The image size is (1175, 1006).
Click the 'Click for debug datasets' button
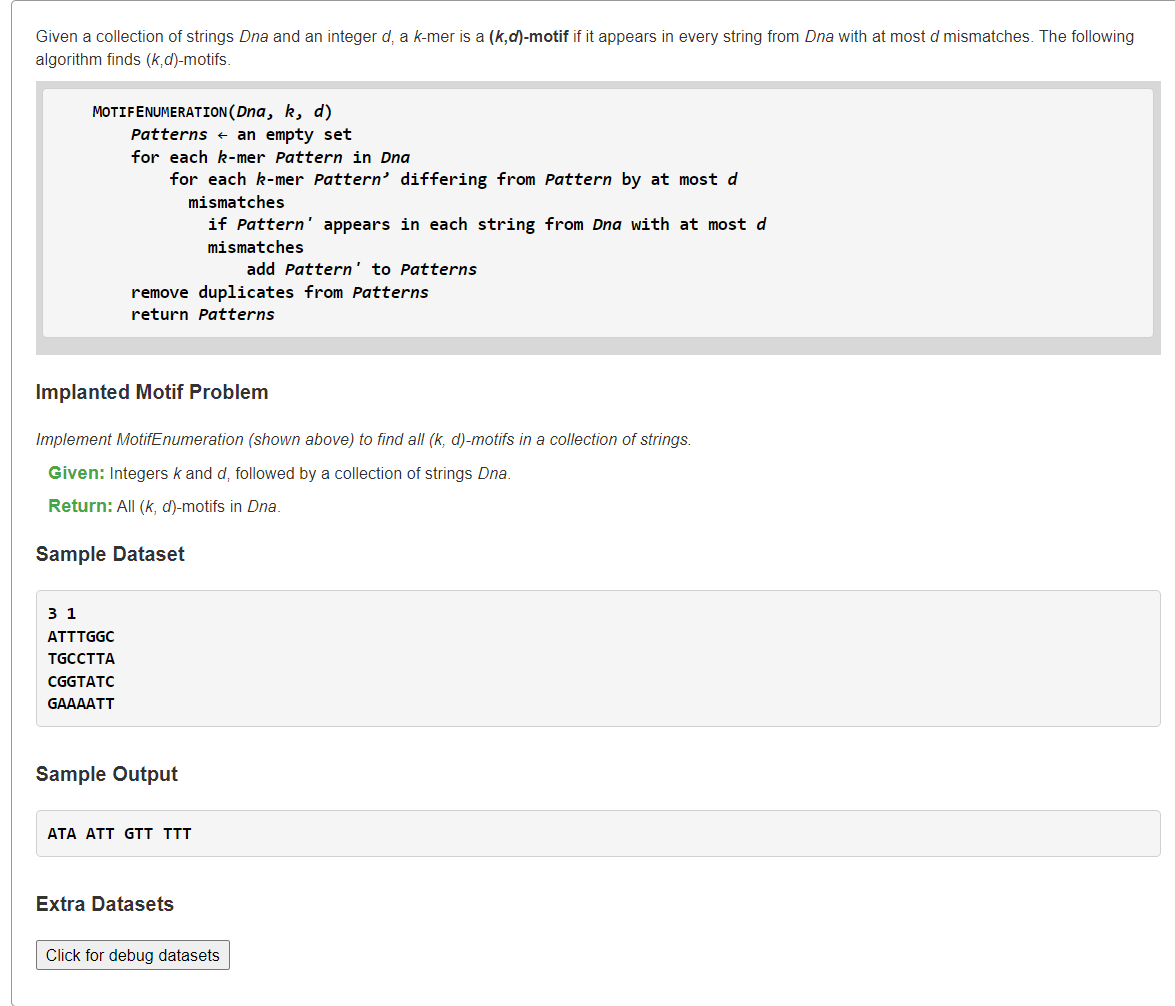click(x=133, y=955)
